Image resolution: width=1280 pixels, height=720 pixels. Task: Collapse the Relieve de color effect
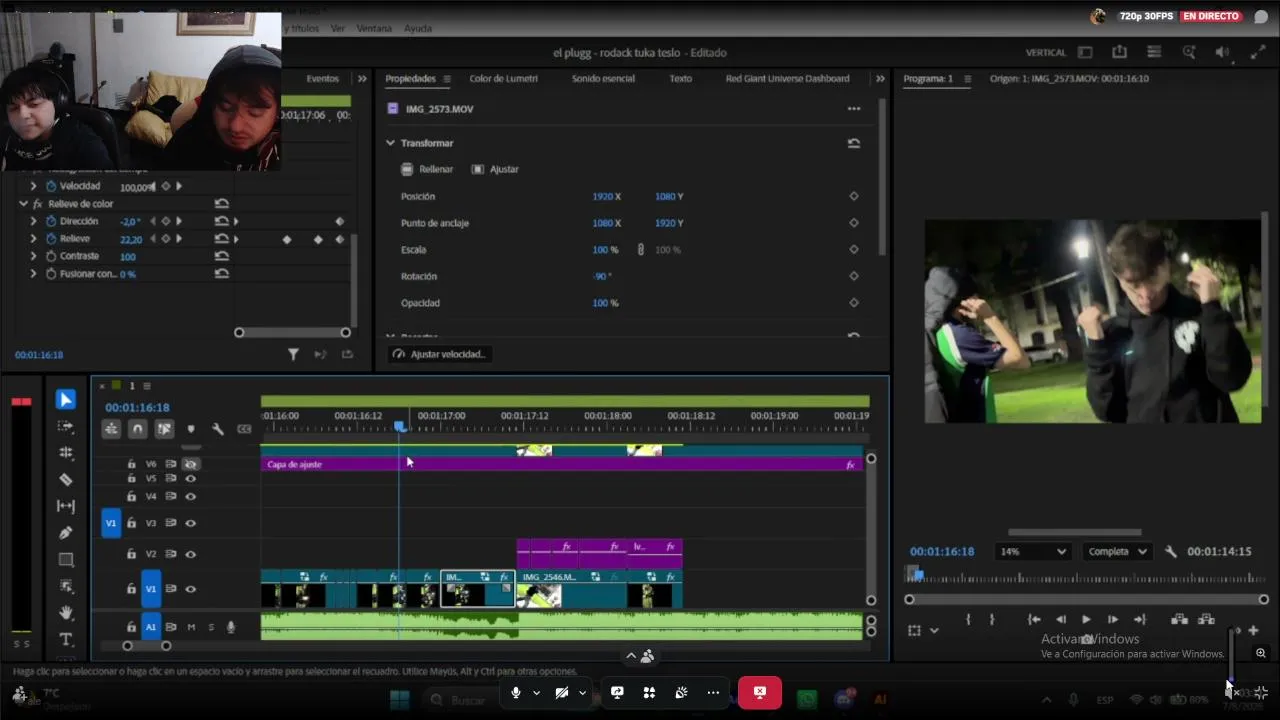pyautogui.click(x=24, y=204)
